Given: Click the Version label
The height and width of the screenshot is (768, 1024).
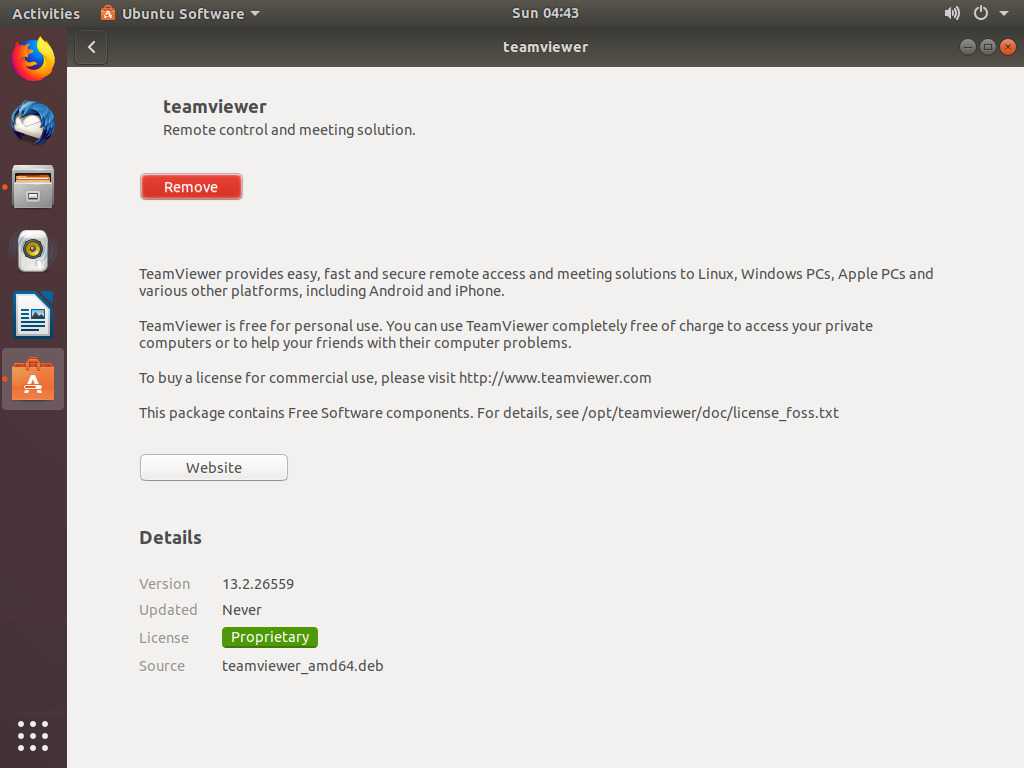Looking at the screenshot, I should click(x=165, y=584).
